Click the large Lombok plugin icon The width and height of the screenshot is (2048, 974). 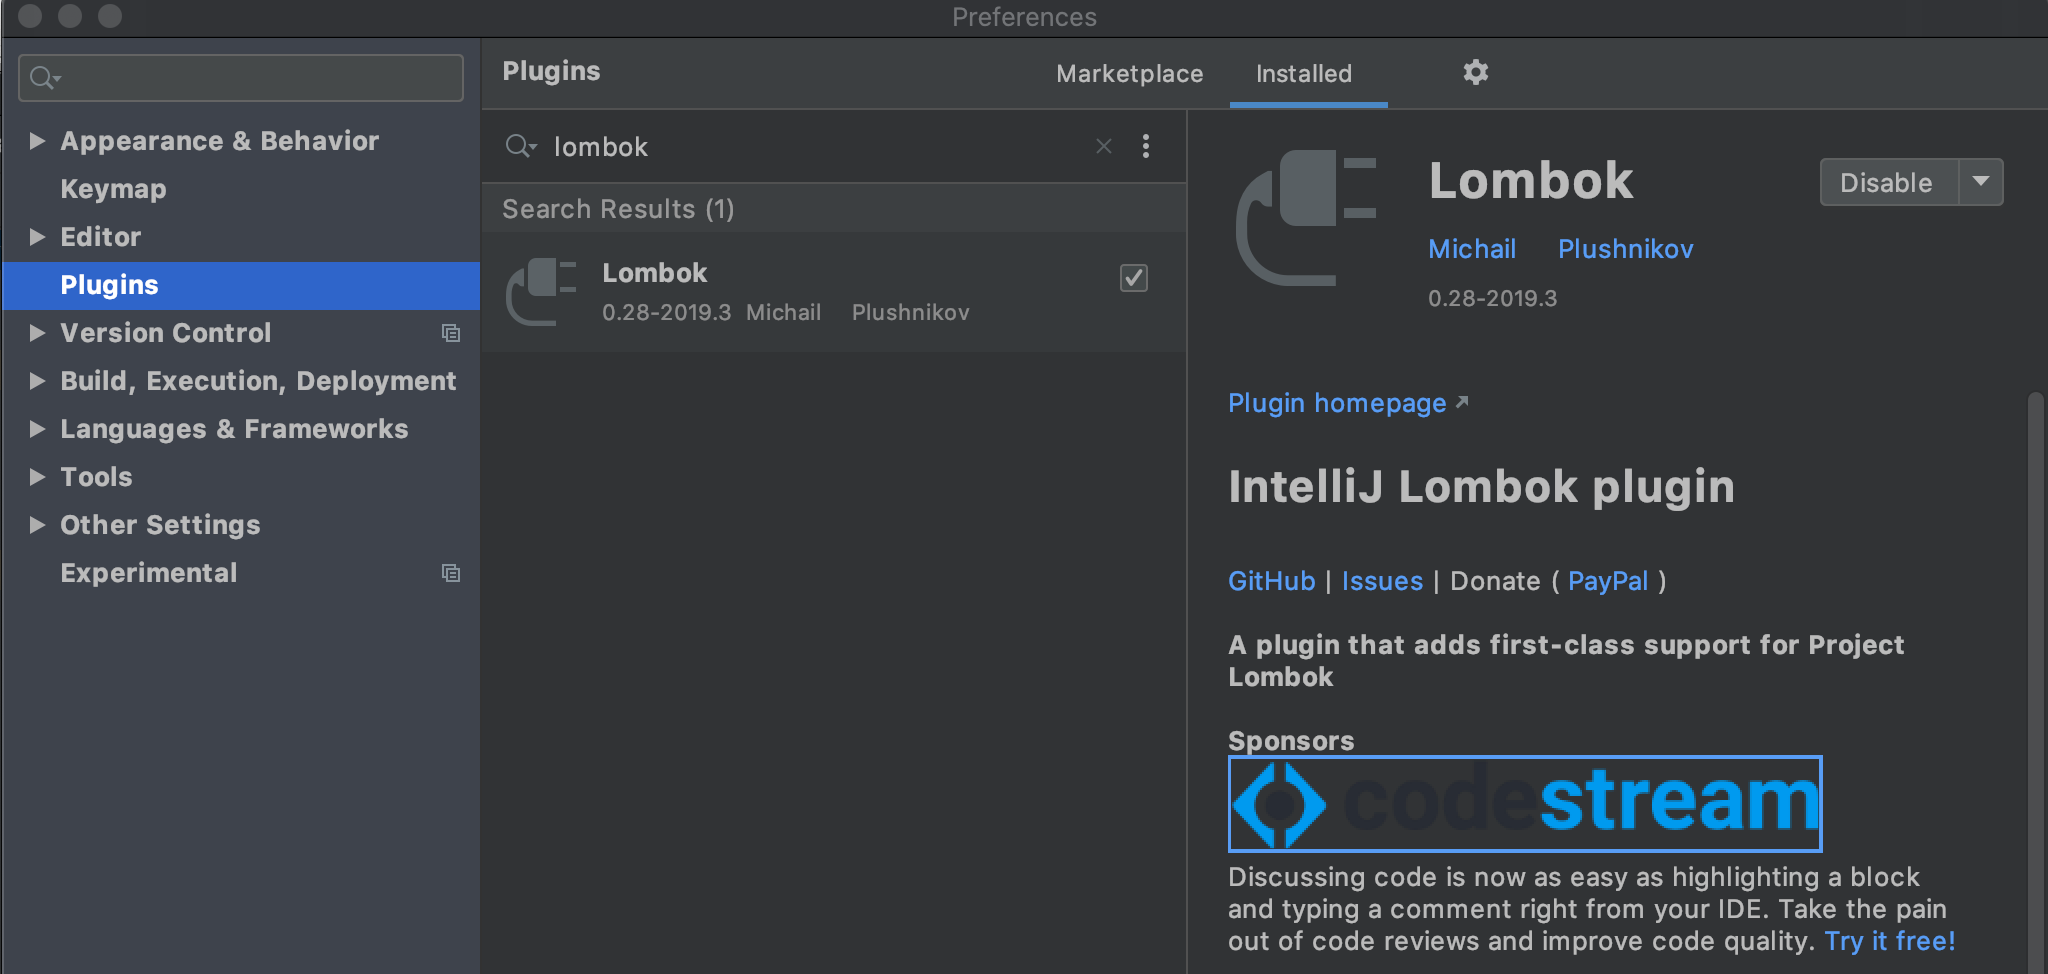[x=1306, y=217]
